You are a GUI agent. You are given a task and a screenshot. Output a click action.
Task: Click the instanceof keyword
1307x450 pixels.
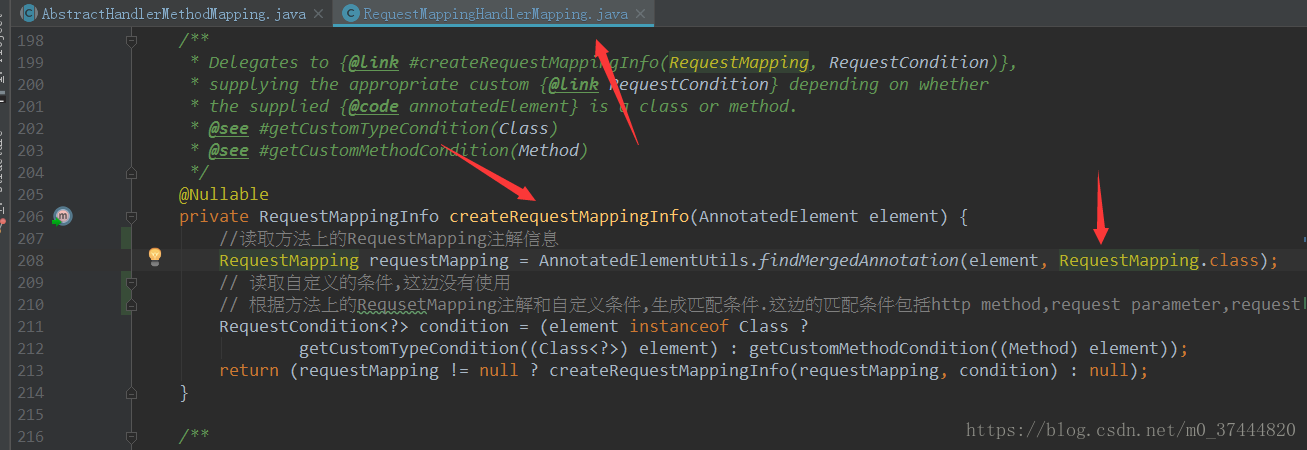point(679,326)
